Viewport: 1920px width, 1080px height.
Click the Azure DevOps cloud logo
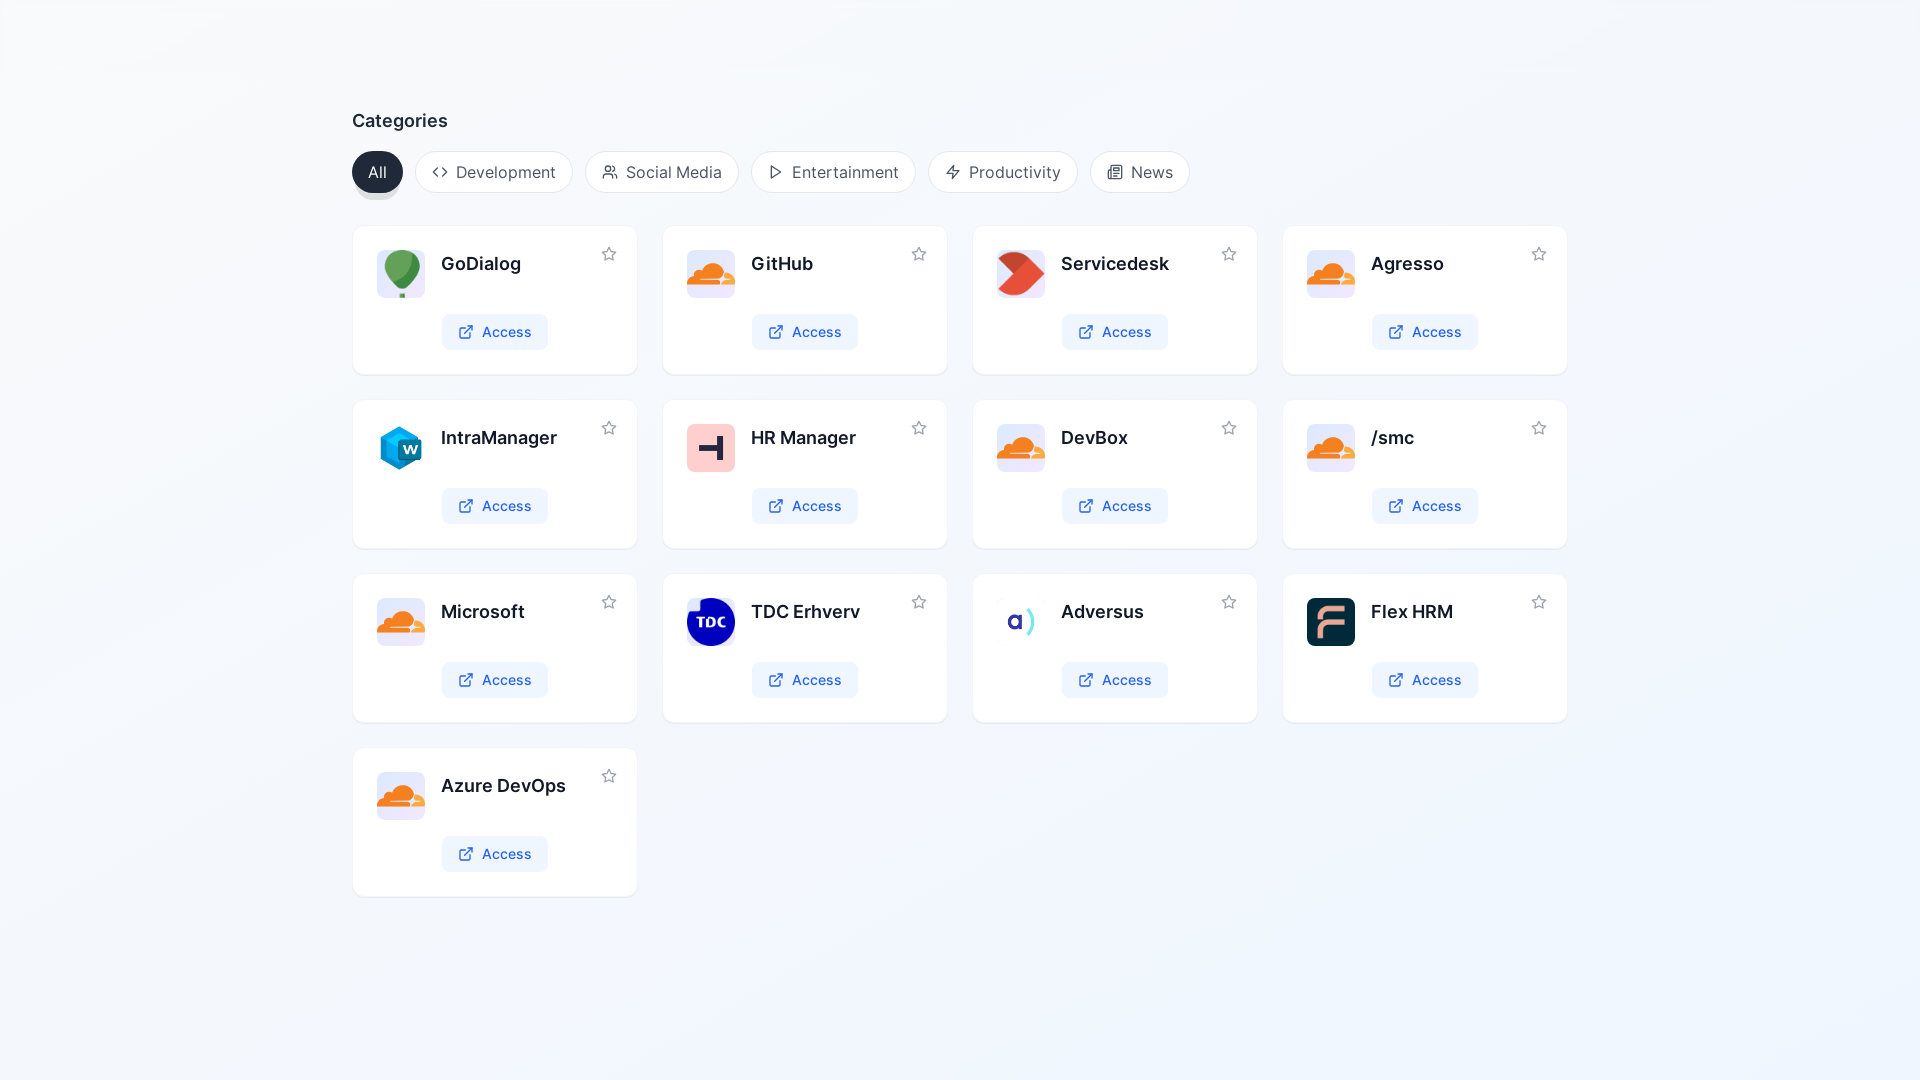click(x=401, y=796)
